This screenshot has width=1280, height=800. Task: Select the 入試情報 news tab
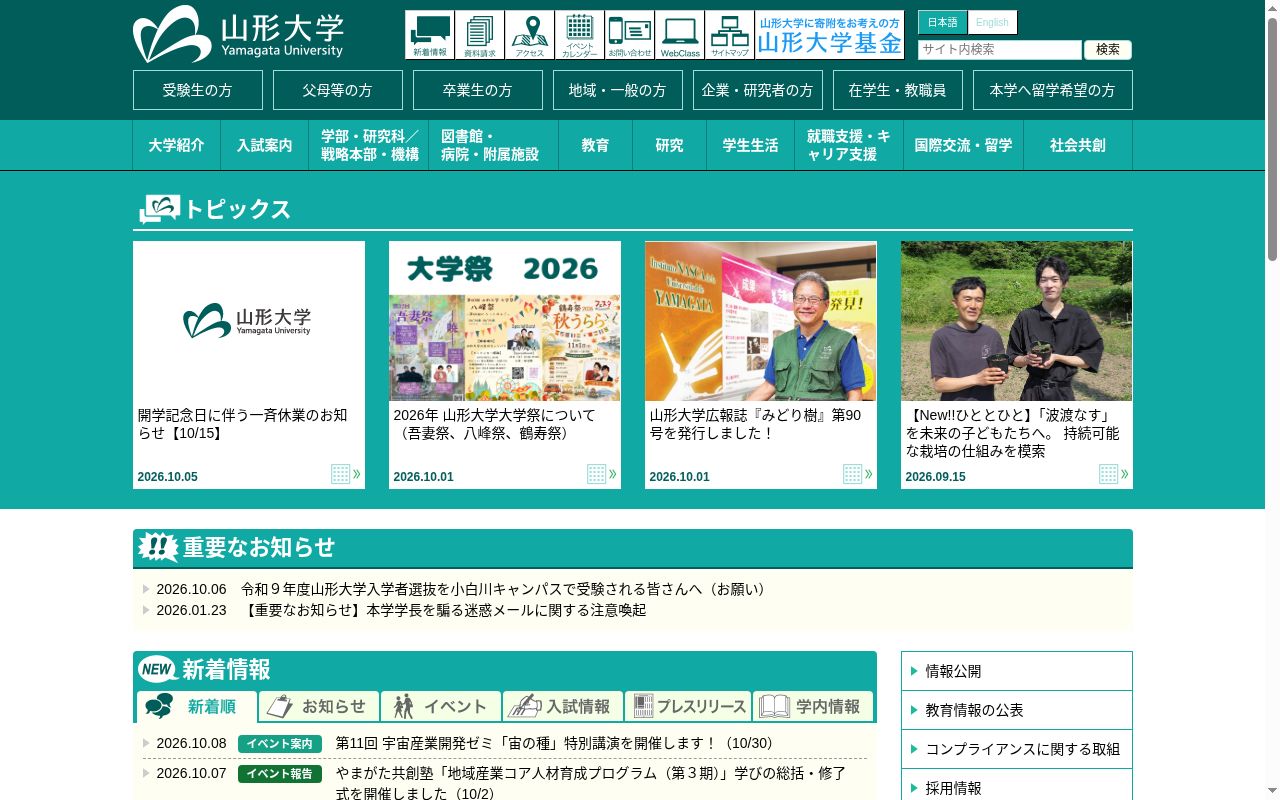tap(563, 706)
